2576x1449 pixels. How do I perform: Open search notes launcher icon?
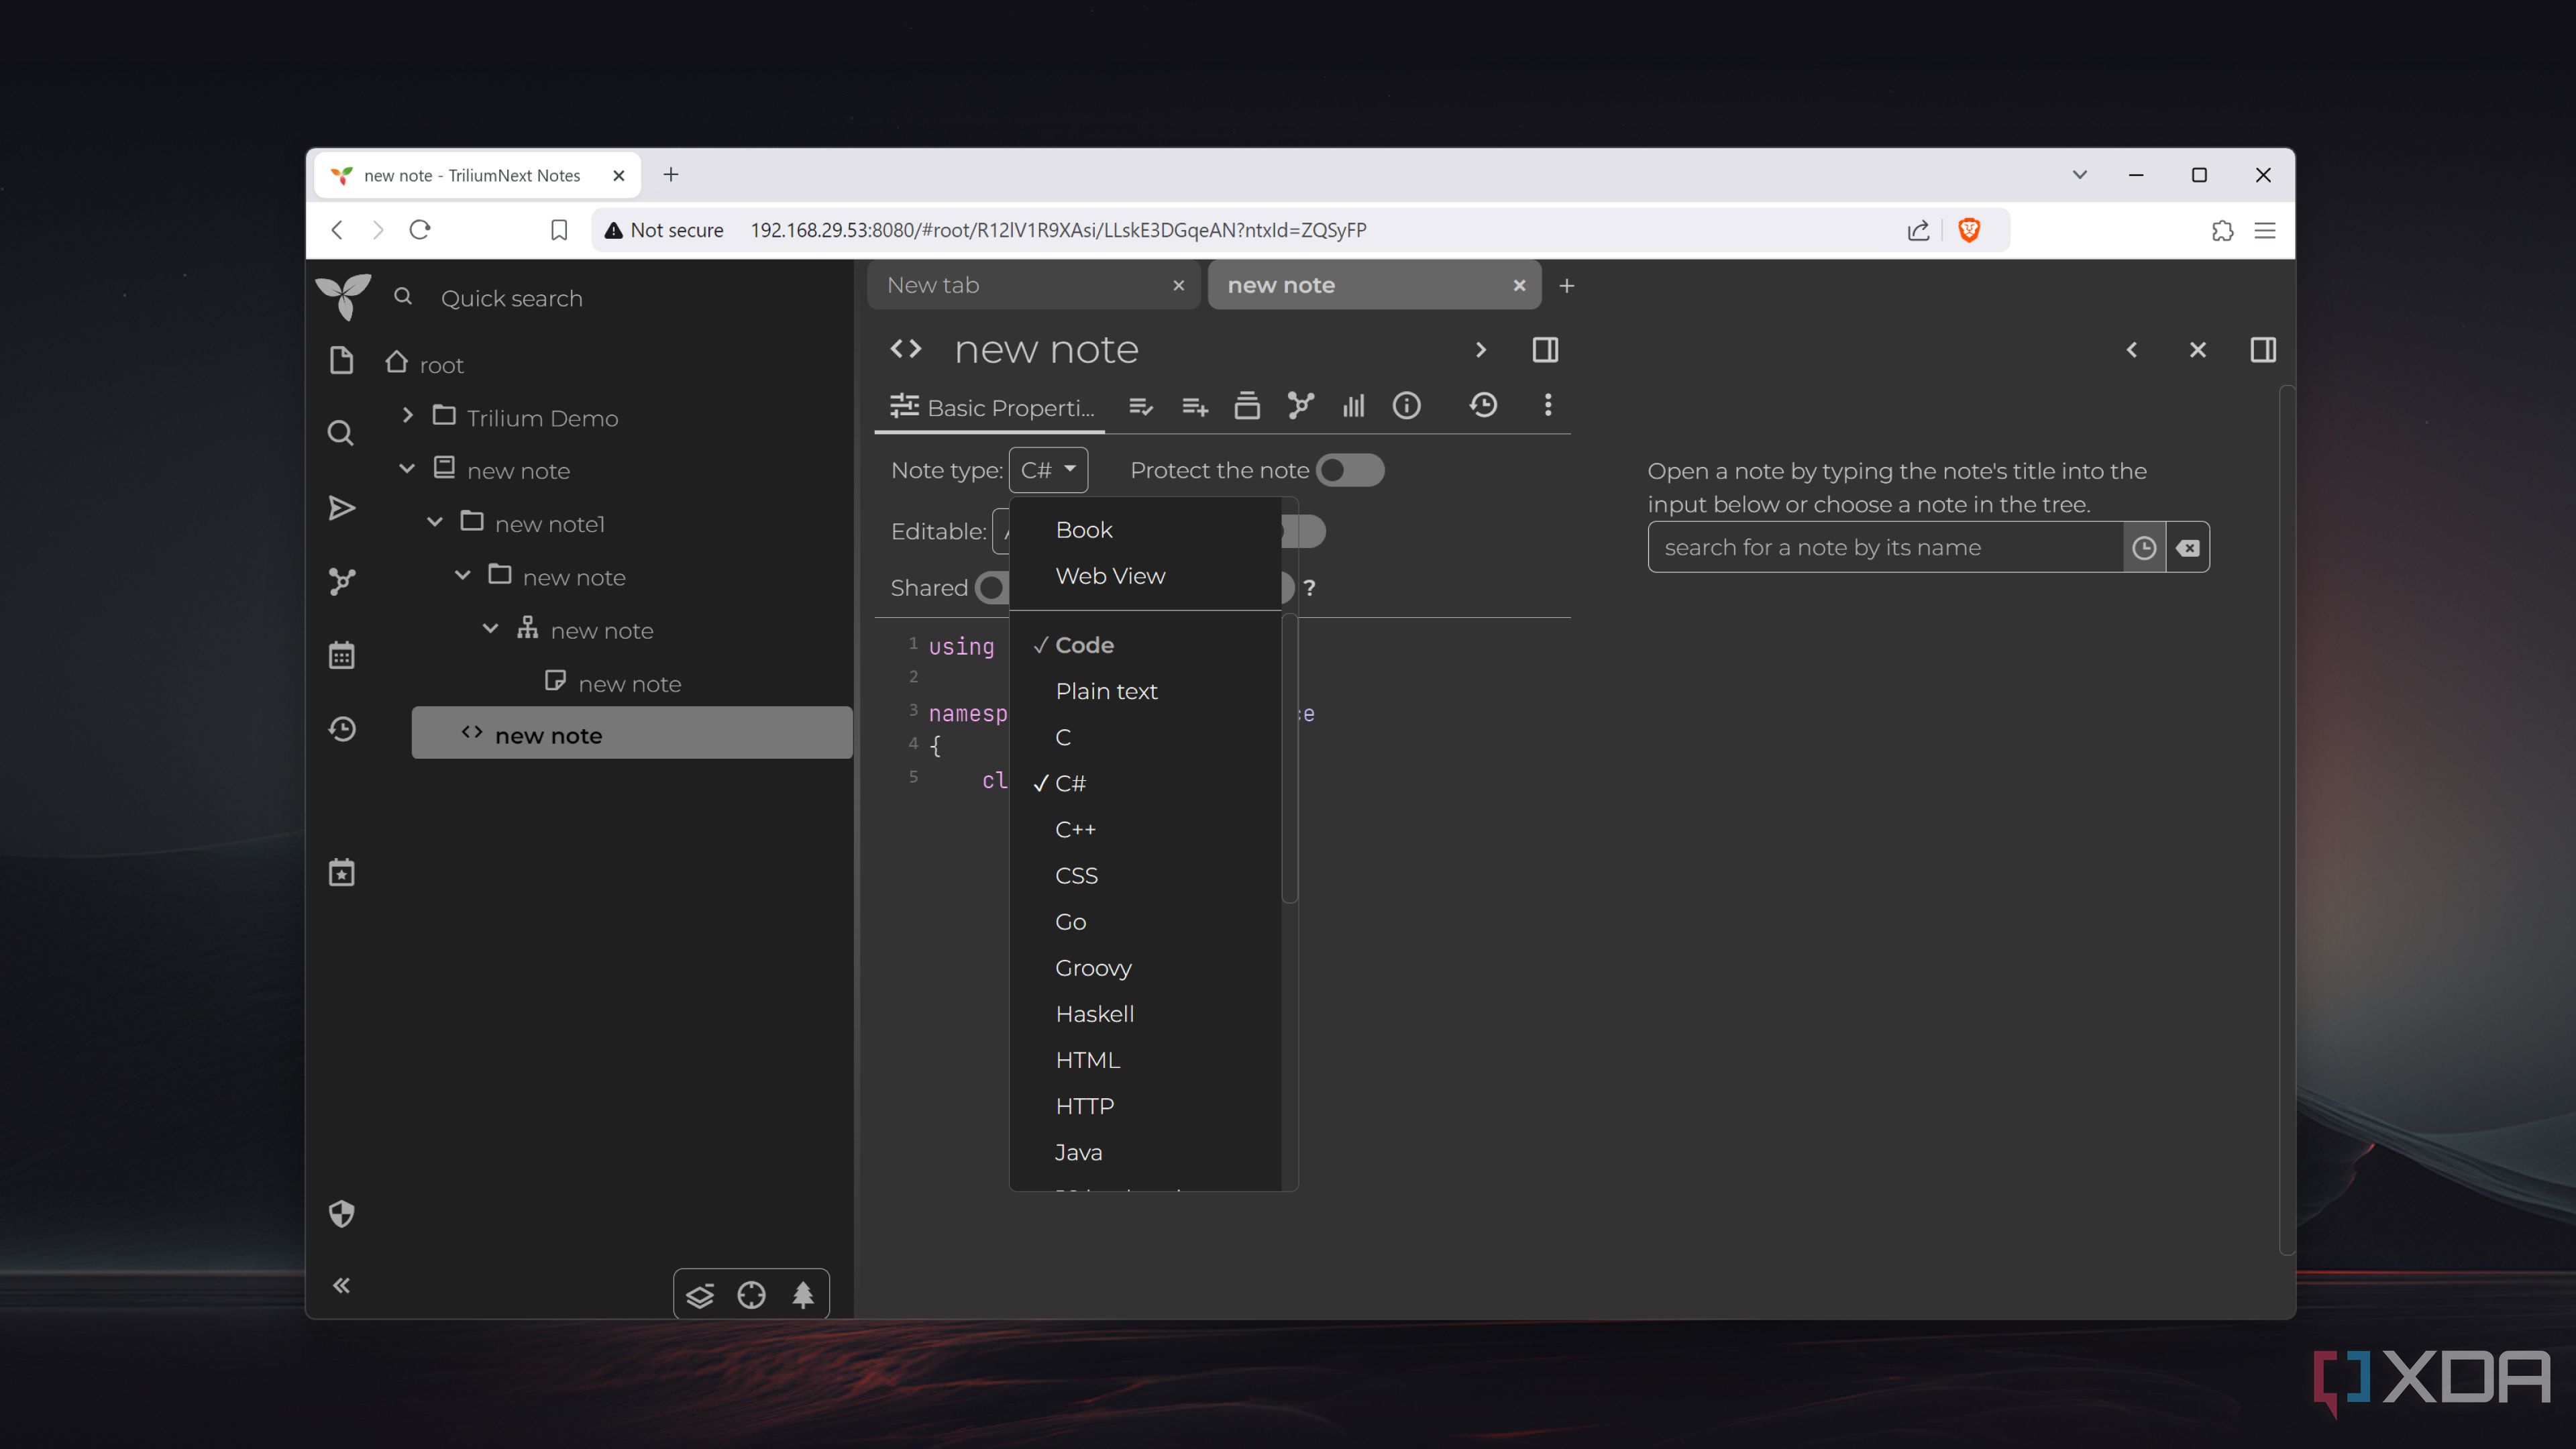pyautogui.click(x=341, y=433)
